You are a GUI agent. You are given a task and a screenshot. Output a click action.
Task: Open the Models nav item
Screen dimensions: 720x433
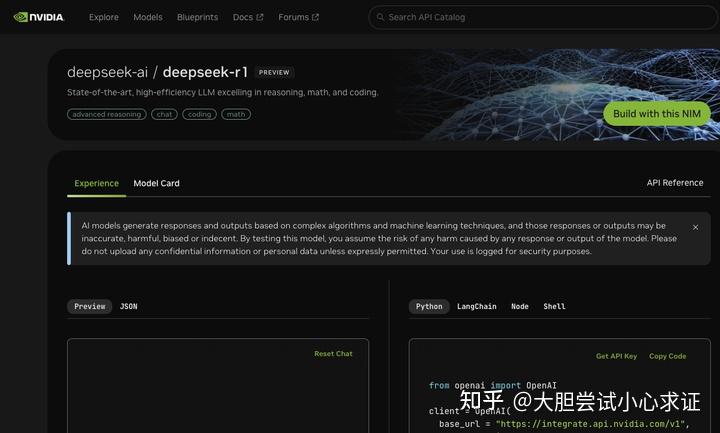coord(148,17)
